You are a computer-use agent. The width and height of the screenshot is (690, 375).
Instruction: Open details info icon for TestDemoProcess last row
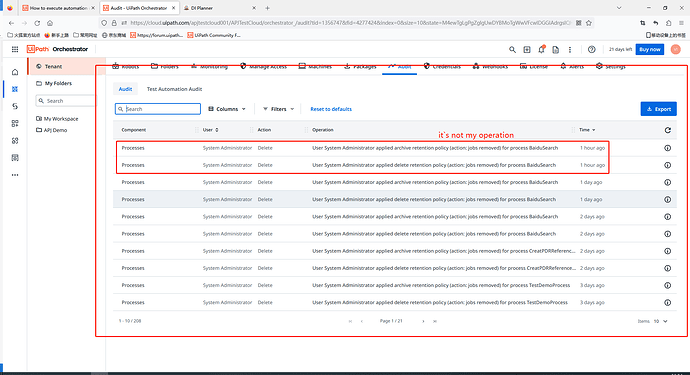pos(668,302)
